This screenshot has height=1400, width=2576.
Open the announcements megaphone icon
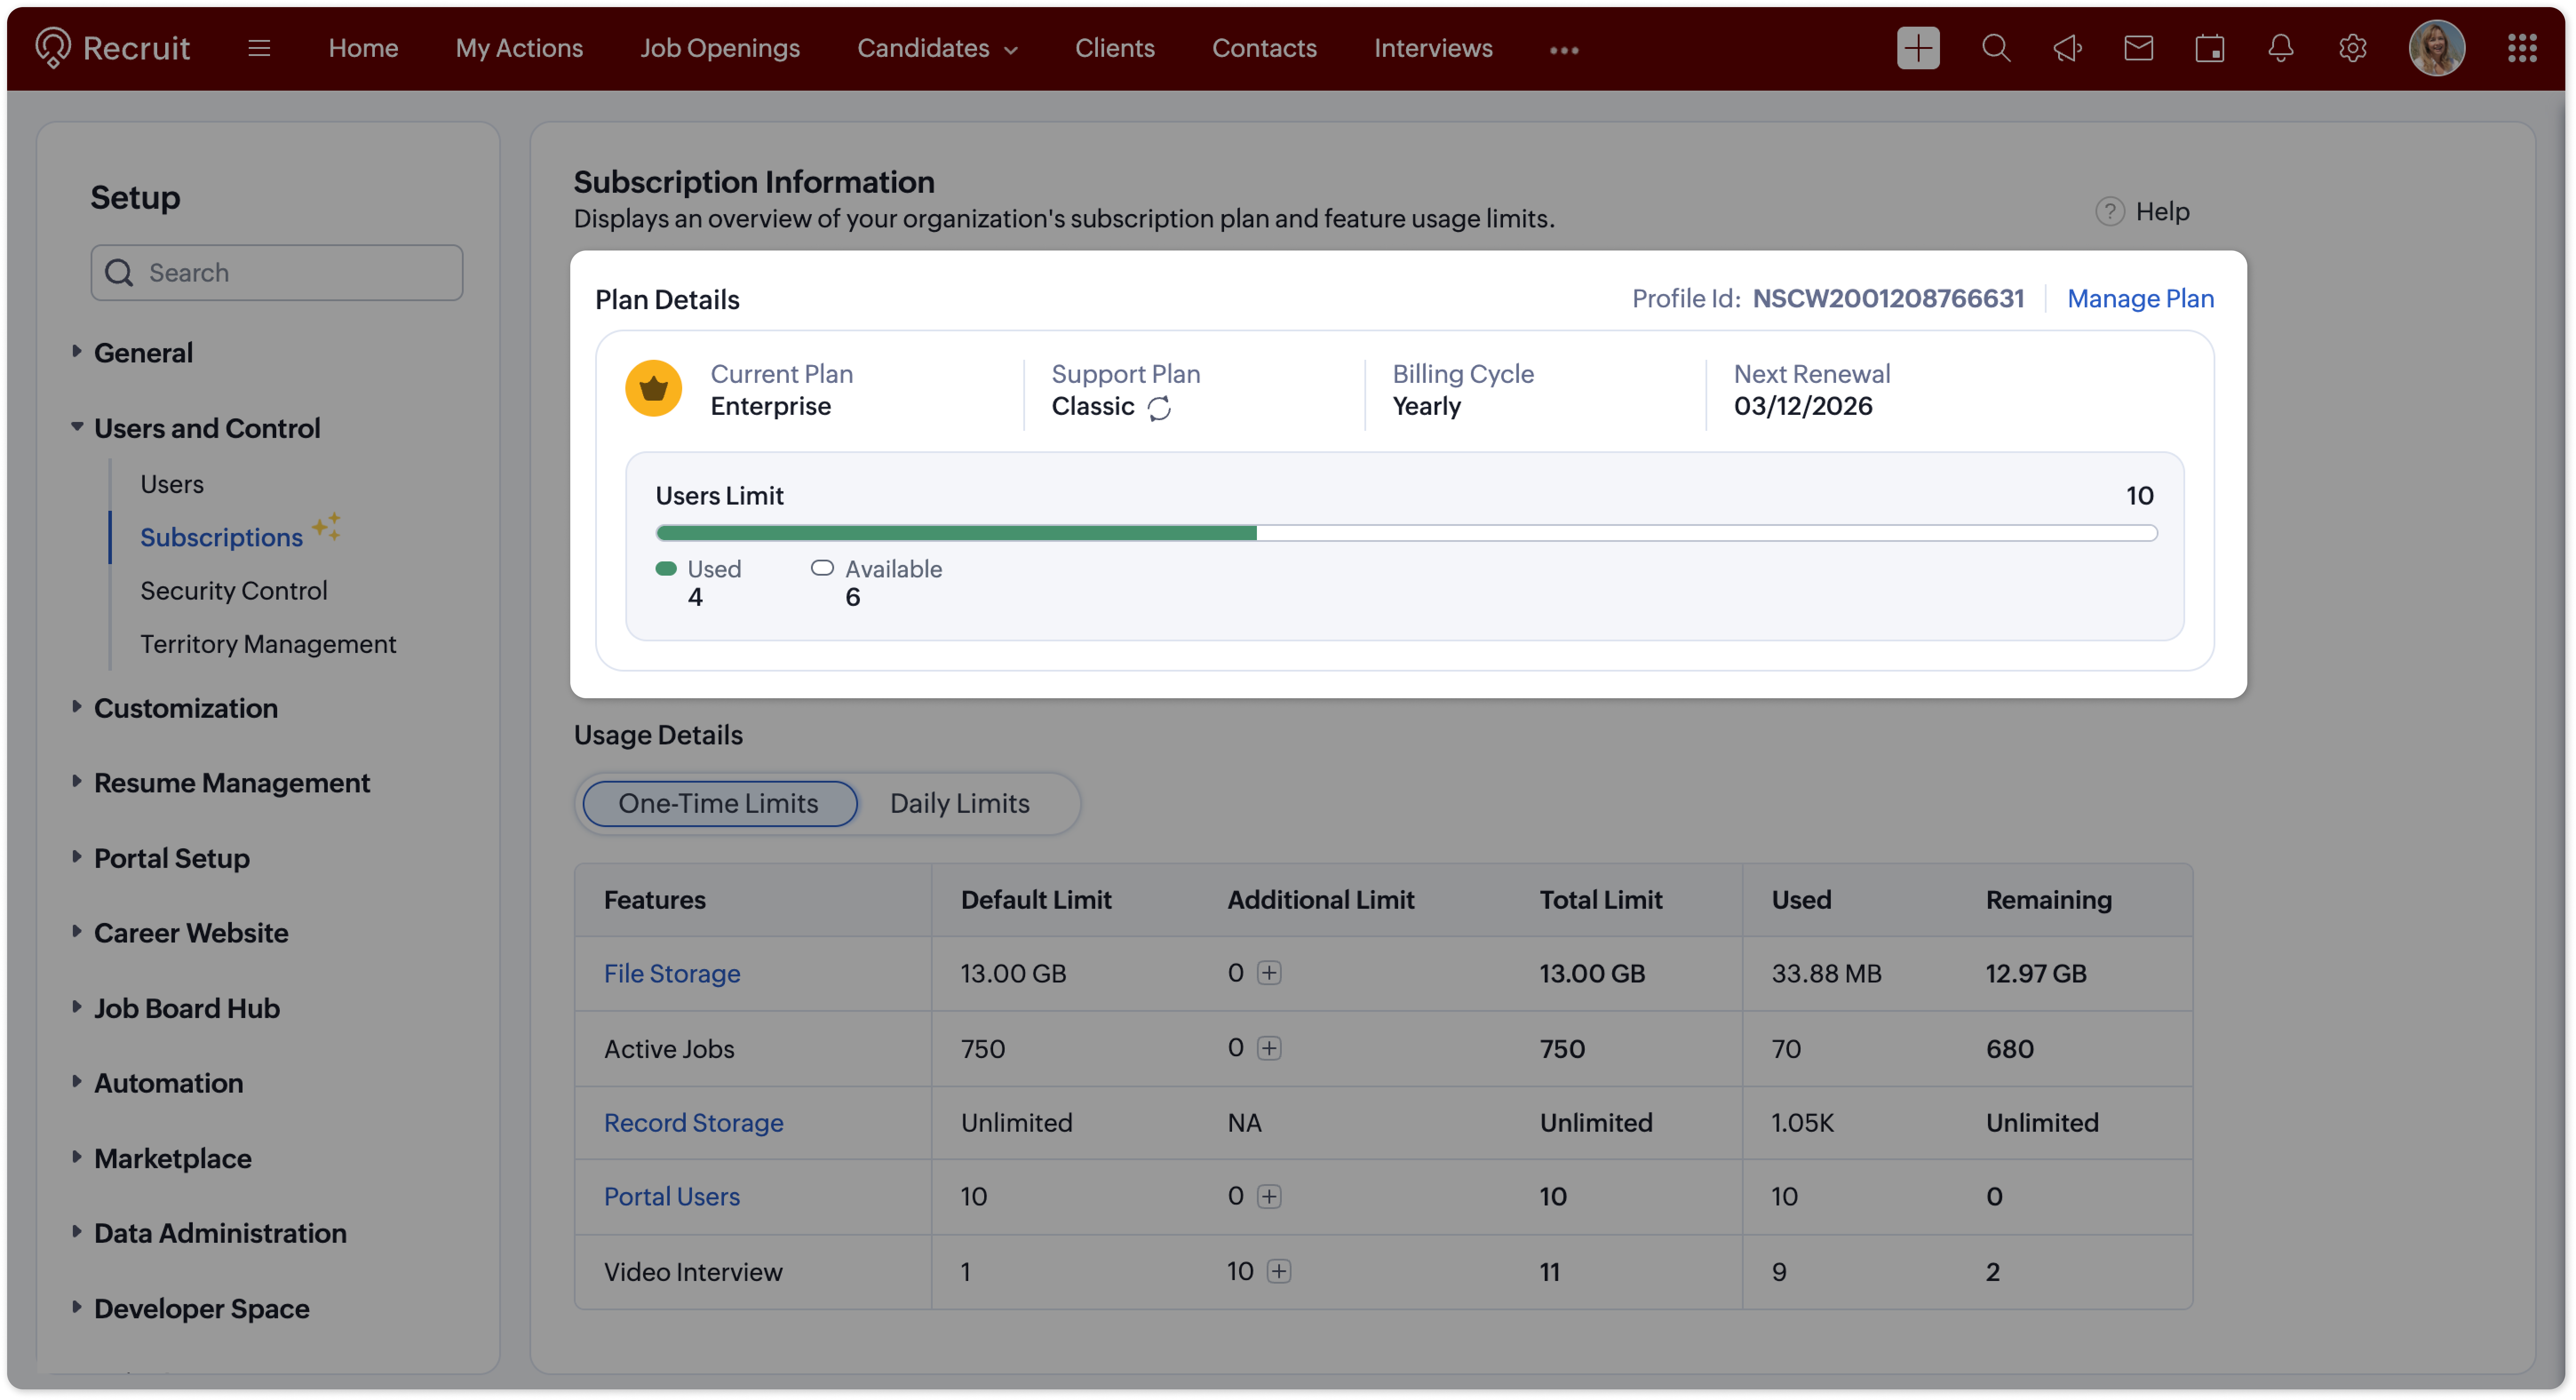pos(2067,48)
